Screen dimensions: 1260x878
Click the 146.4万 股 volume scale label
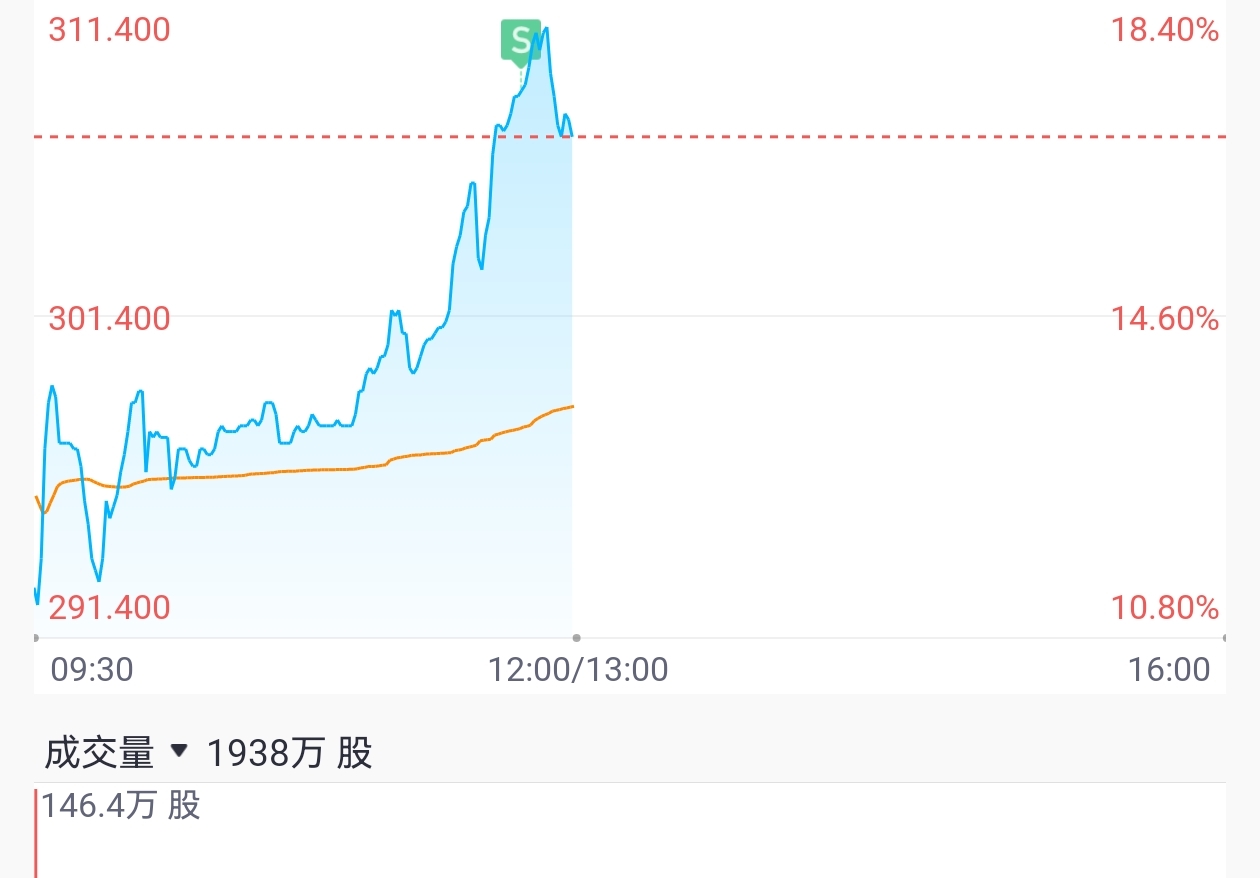click(121, 805)
